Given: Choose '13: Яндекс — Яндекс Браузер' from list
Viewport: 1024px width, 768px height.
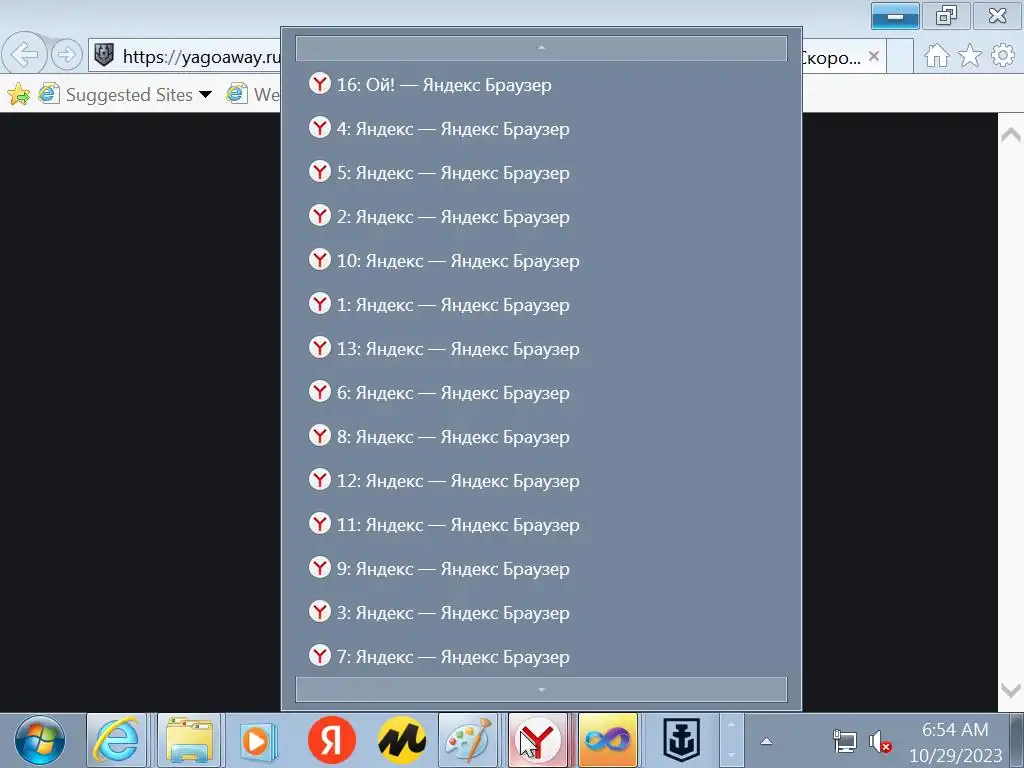Looking at the screenshot, I should click(541, 348).
